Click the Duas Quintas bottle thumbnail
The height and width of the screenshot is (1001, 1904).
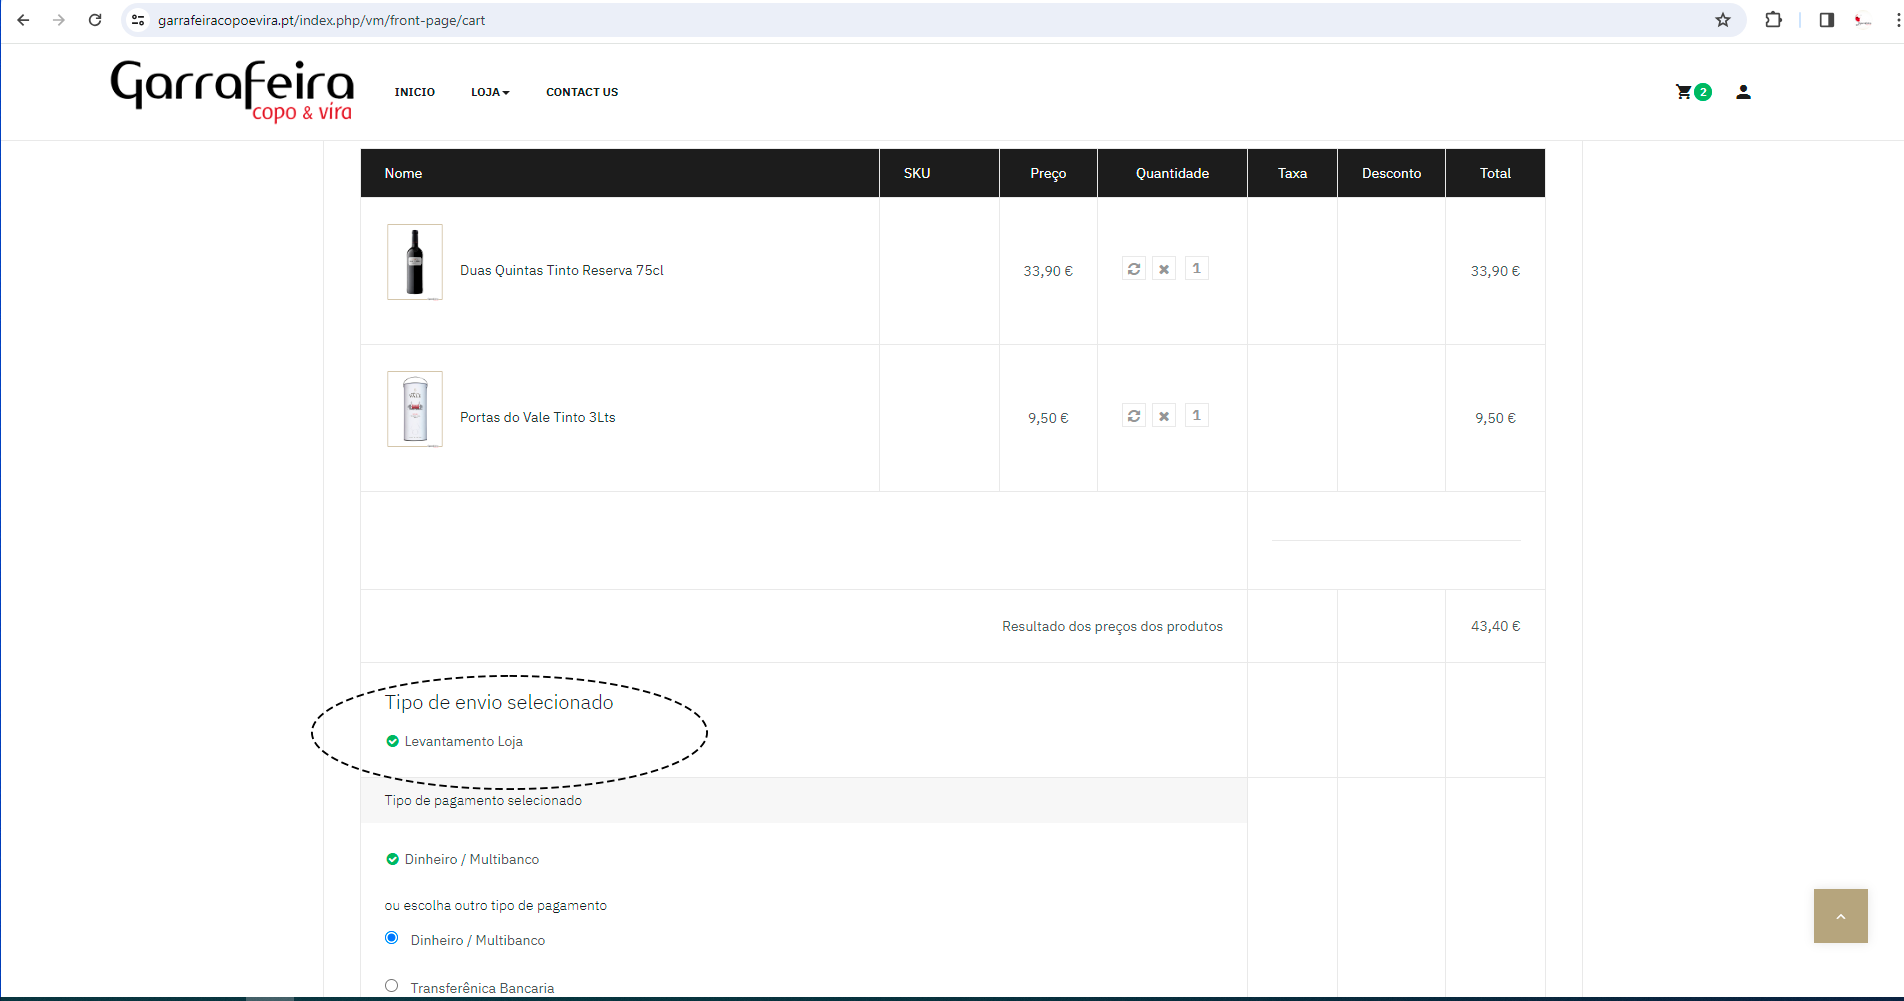415,262
